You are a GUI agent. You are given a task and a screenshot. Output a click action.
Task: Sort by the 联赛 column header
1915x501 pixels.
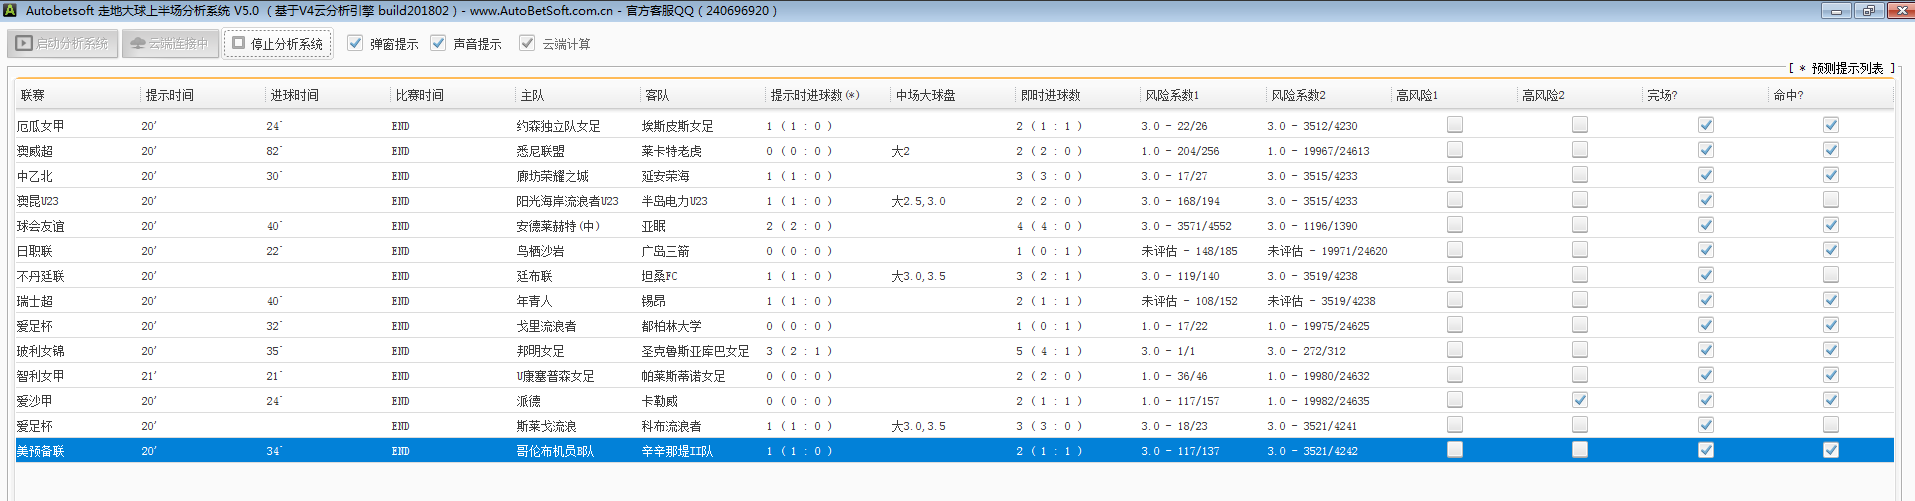coord(33,95)
